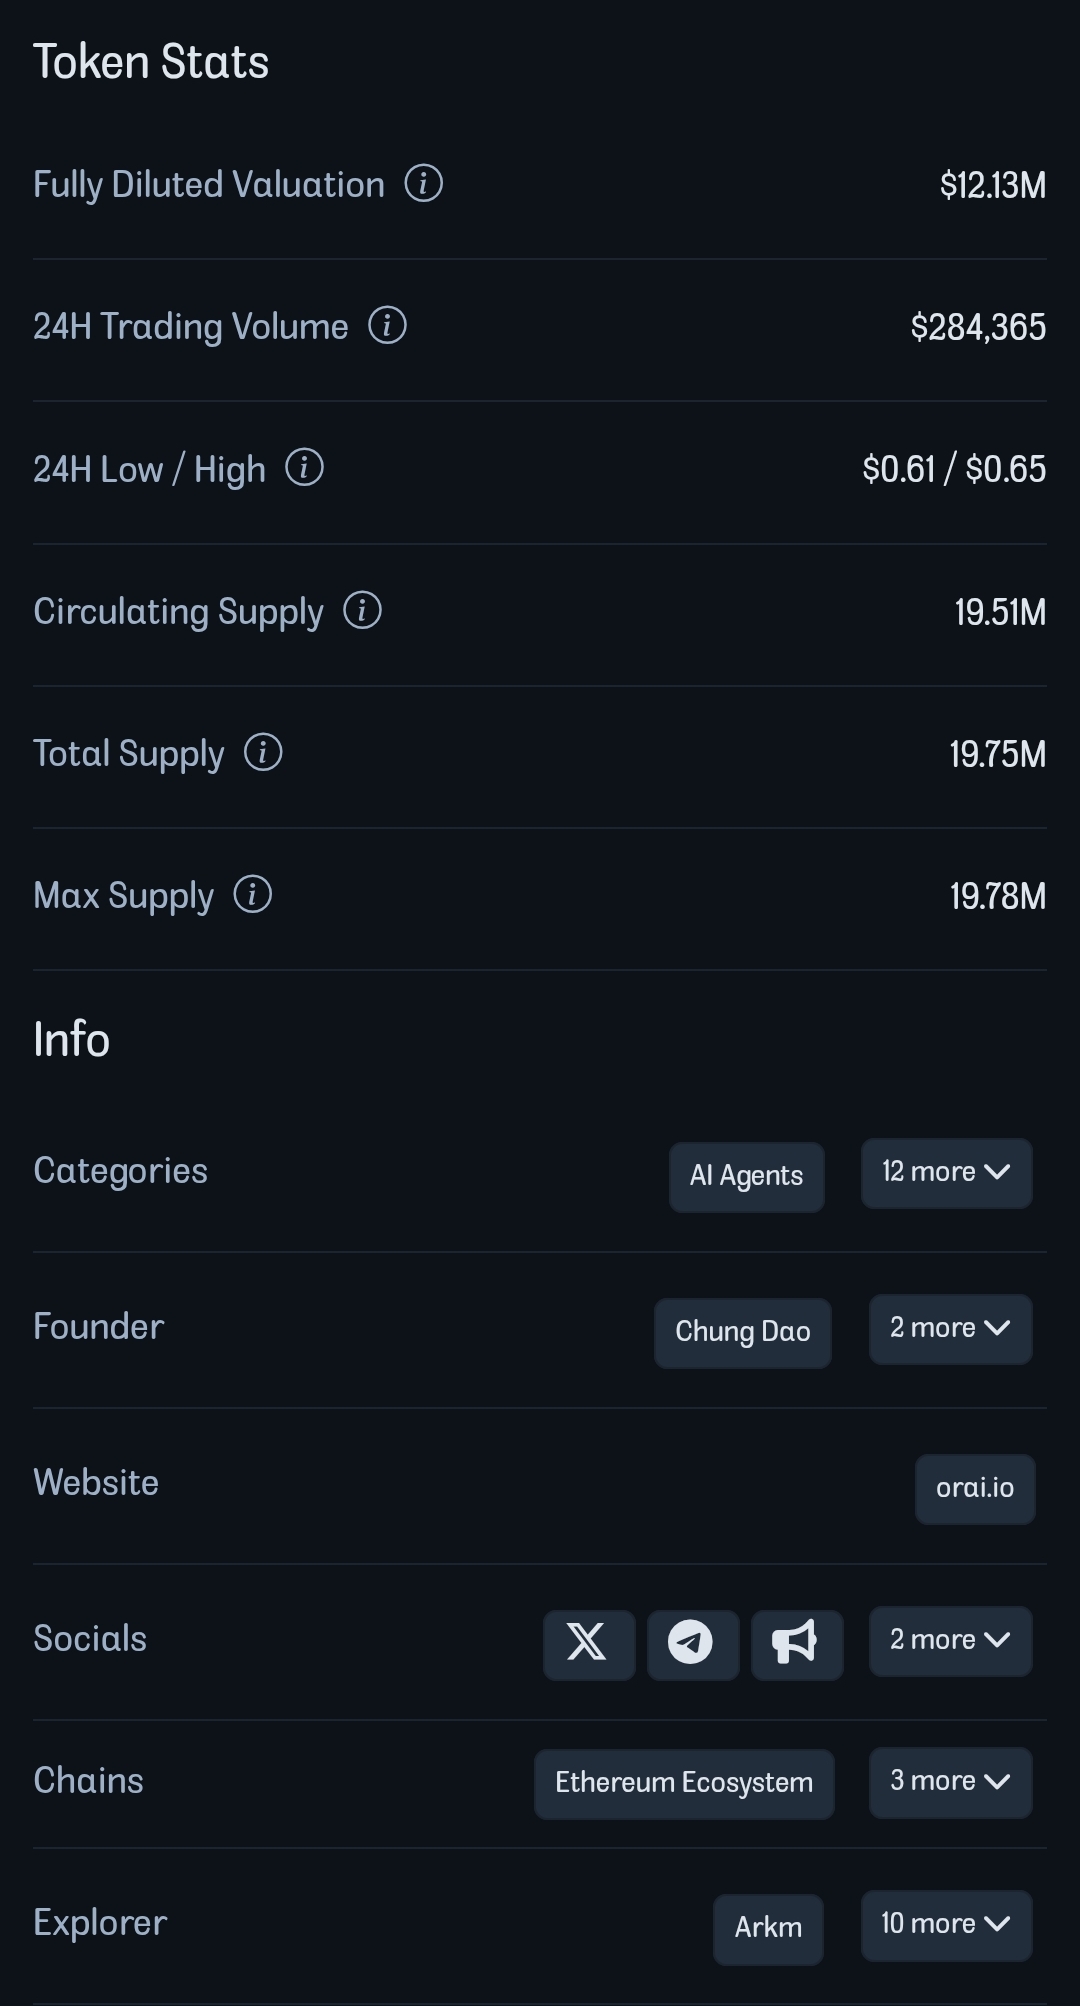
Task: Expand 3 more chains dropdown
Action: point(950,1782)
